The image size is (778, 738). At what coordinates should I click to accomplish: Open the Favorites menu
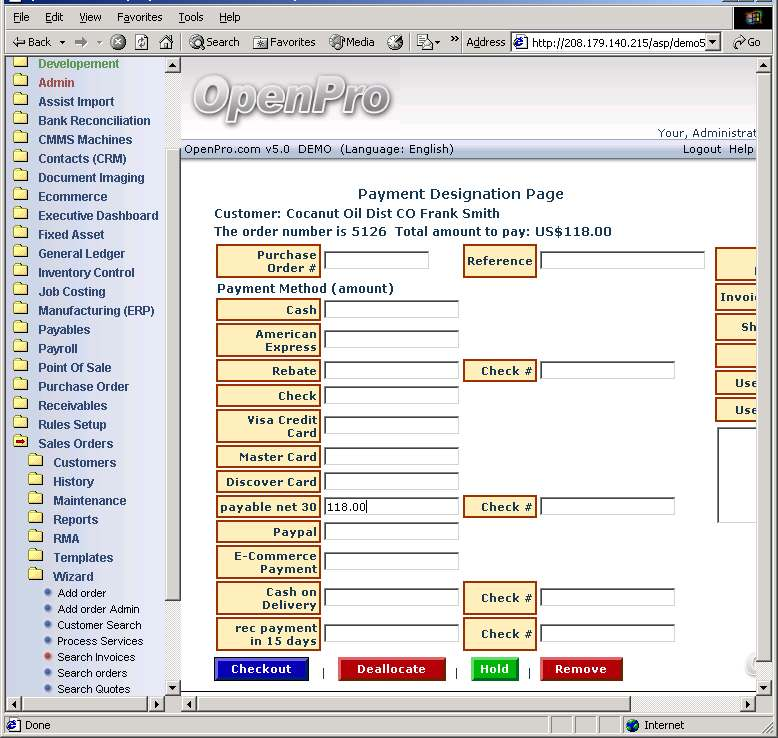coord(140,17)
